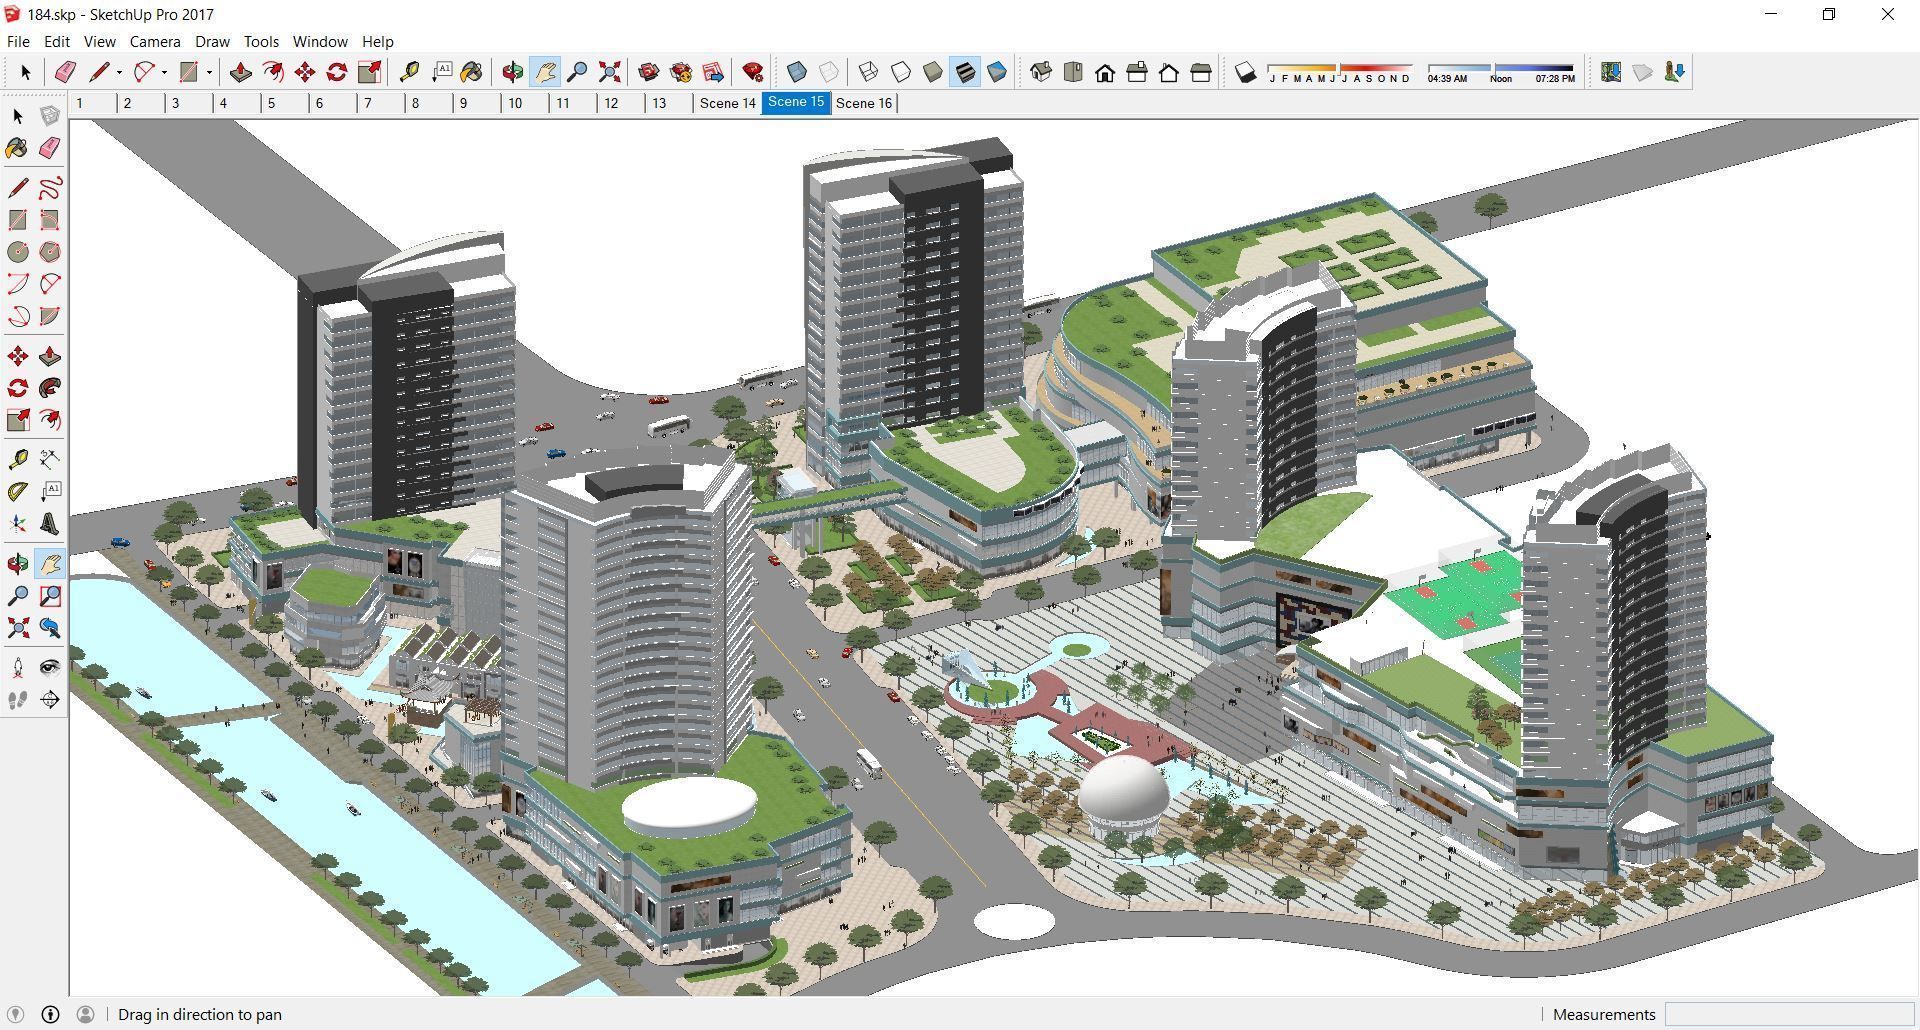The height and width of the screenshot is (1030, 1920).
Task: Expand the Arc tool dropdown arrow
Action: (164, 72)
